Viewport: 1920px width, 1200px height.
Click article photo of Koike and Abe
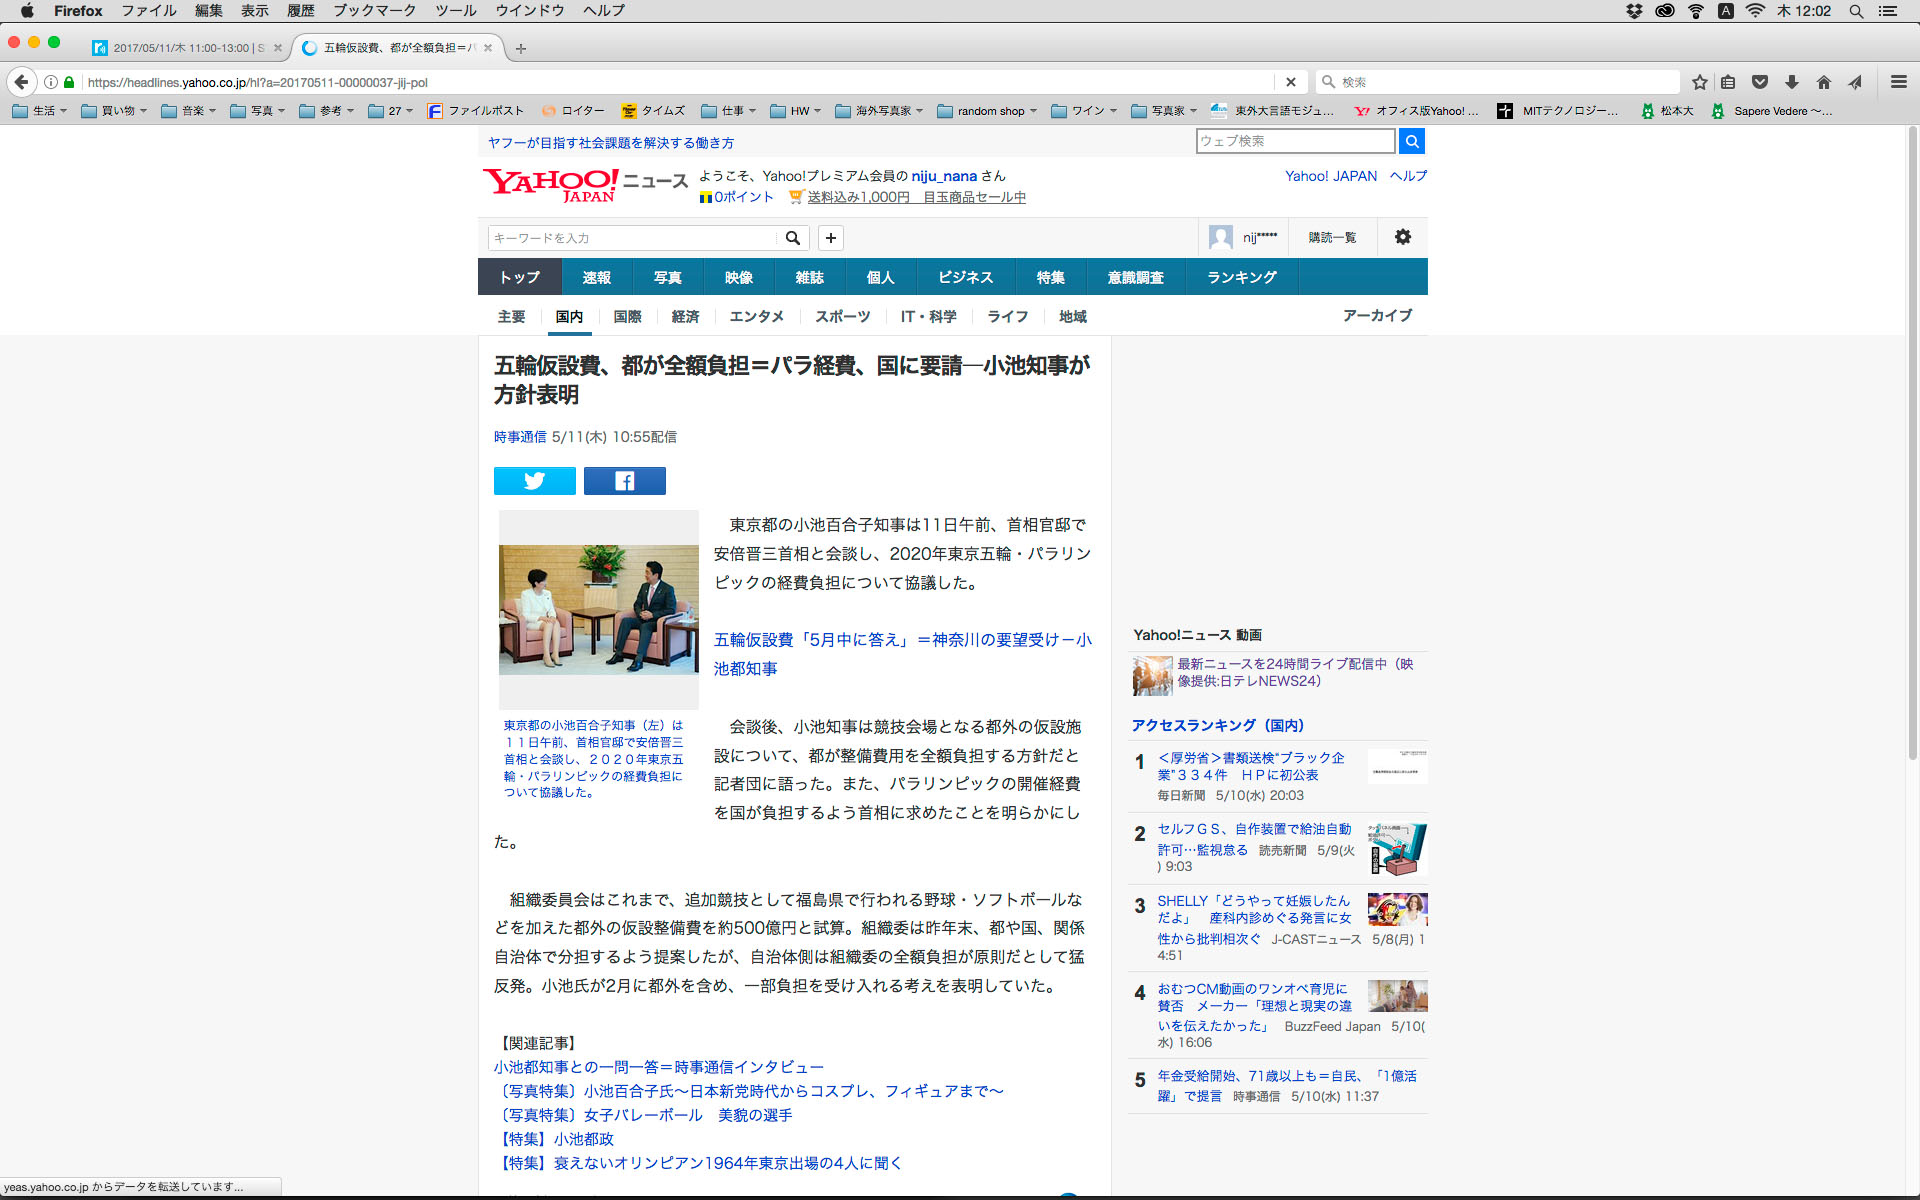598,609
